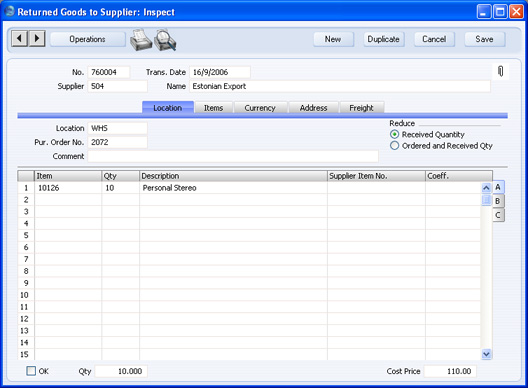The height and width of the screenshot is (388, 528).
Task: Click the Description column header
Action: click(233, 176)
